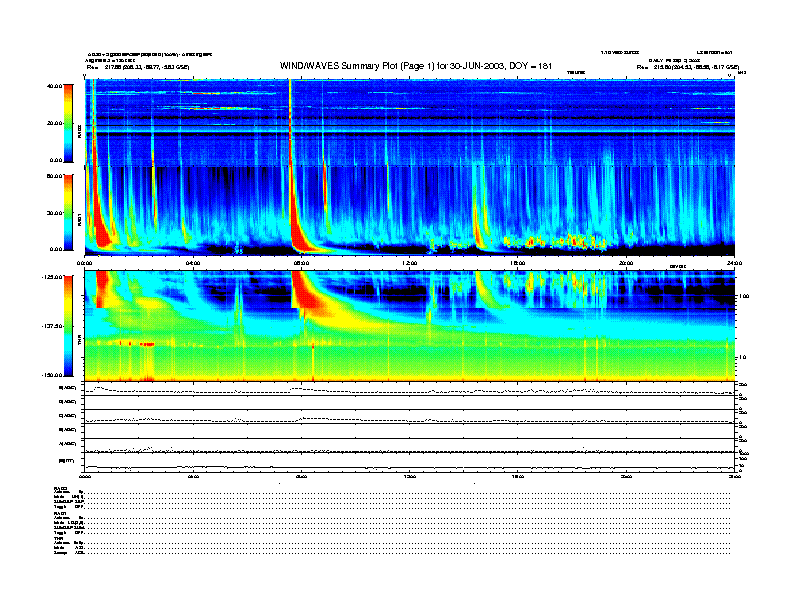Viewport: 792px width, 612px height.
Task: Click the top dashed line-plot panel under TNR
Action: (409, 389)
